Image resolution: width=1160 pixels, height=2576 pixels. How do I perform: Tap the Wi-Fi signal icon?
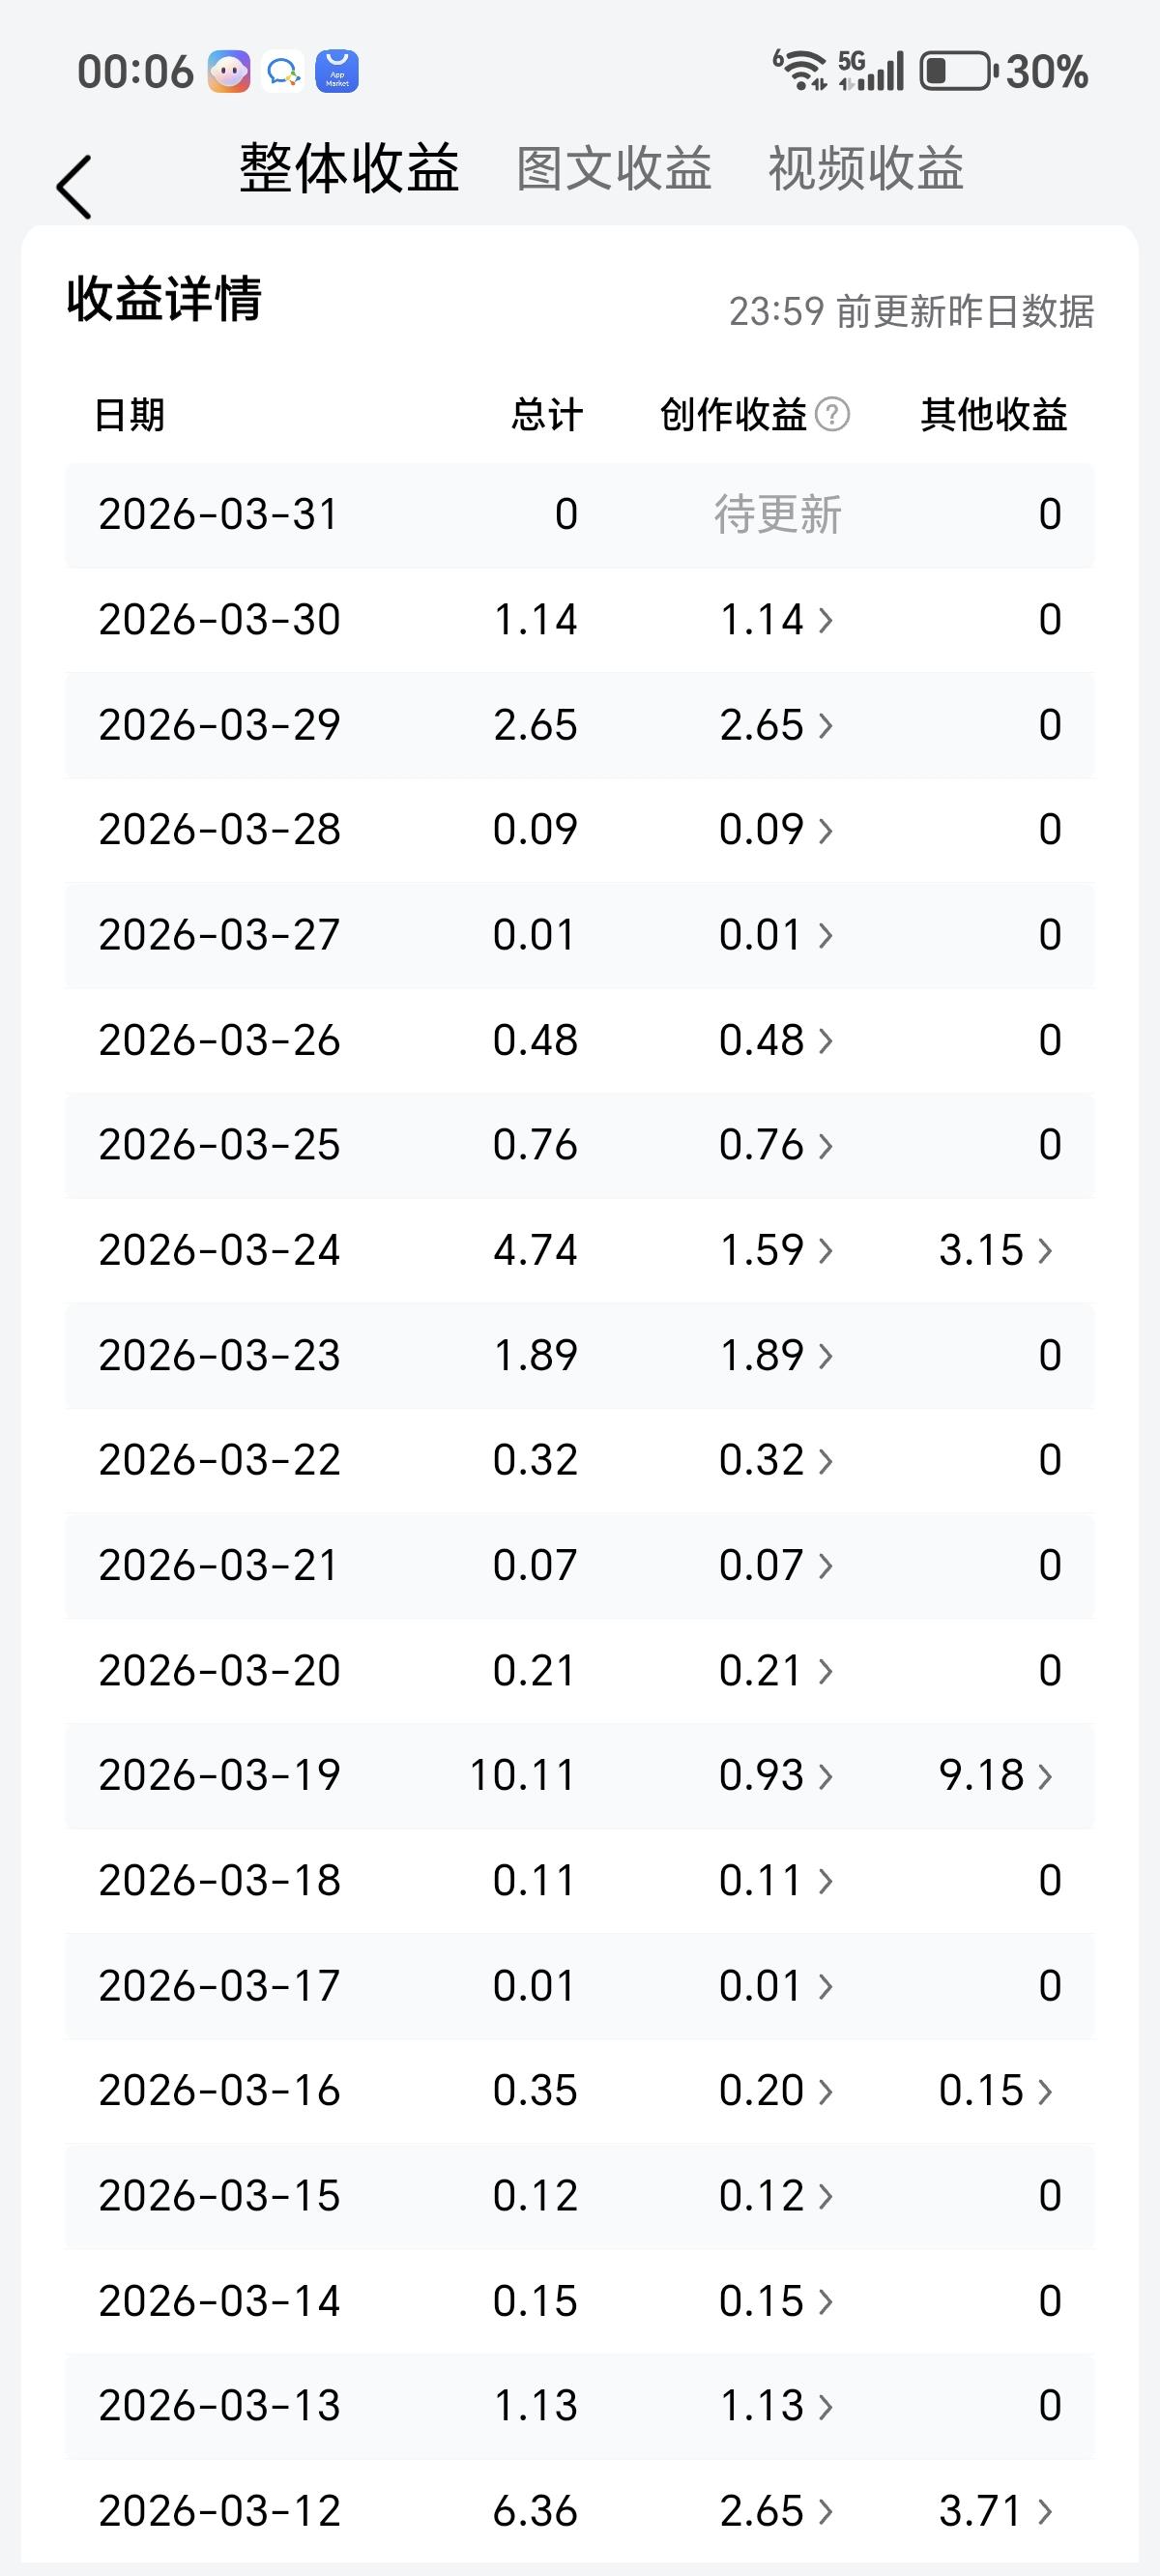tap(800, 71)
